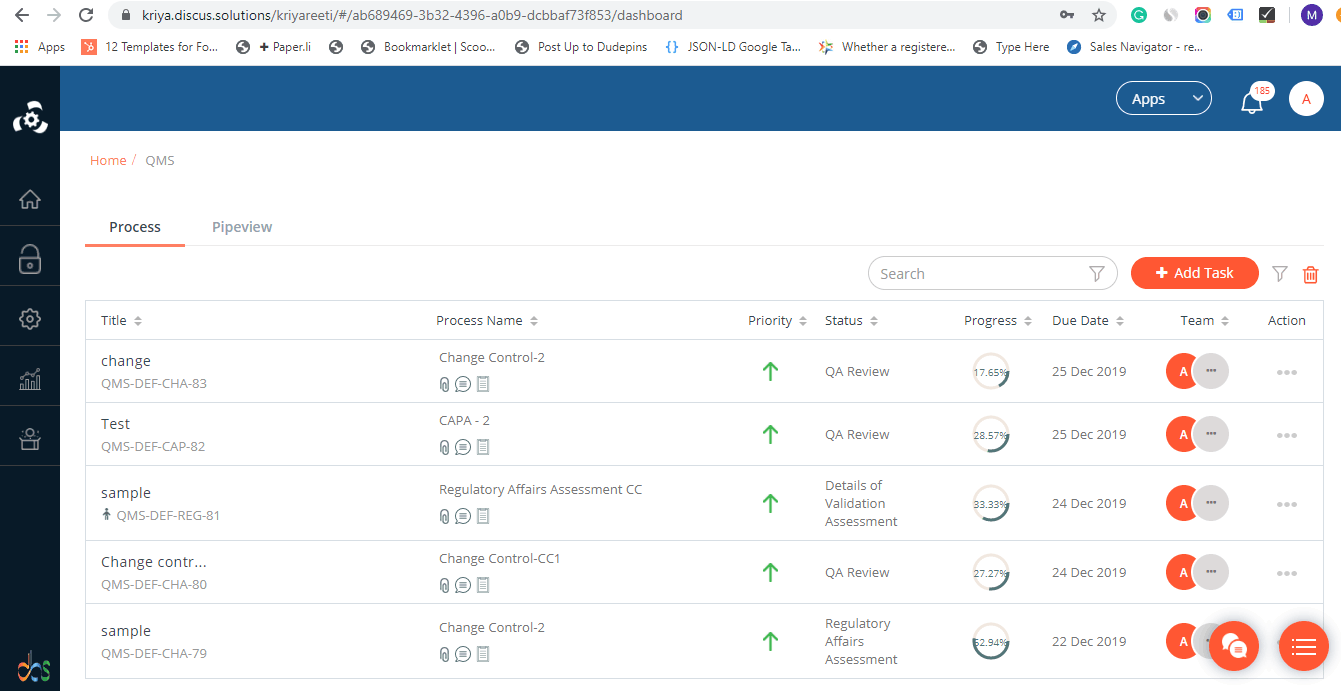This screenshot has width=1341, height=691.
Task: Open comments on the Test CAPA task
Action: (x=462, y=447)
